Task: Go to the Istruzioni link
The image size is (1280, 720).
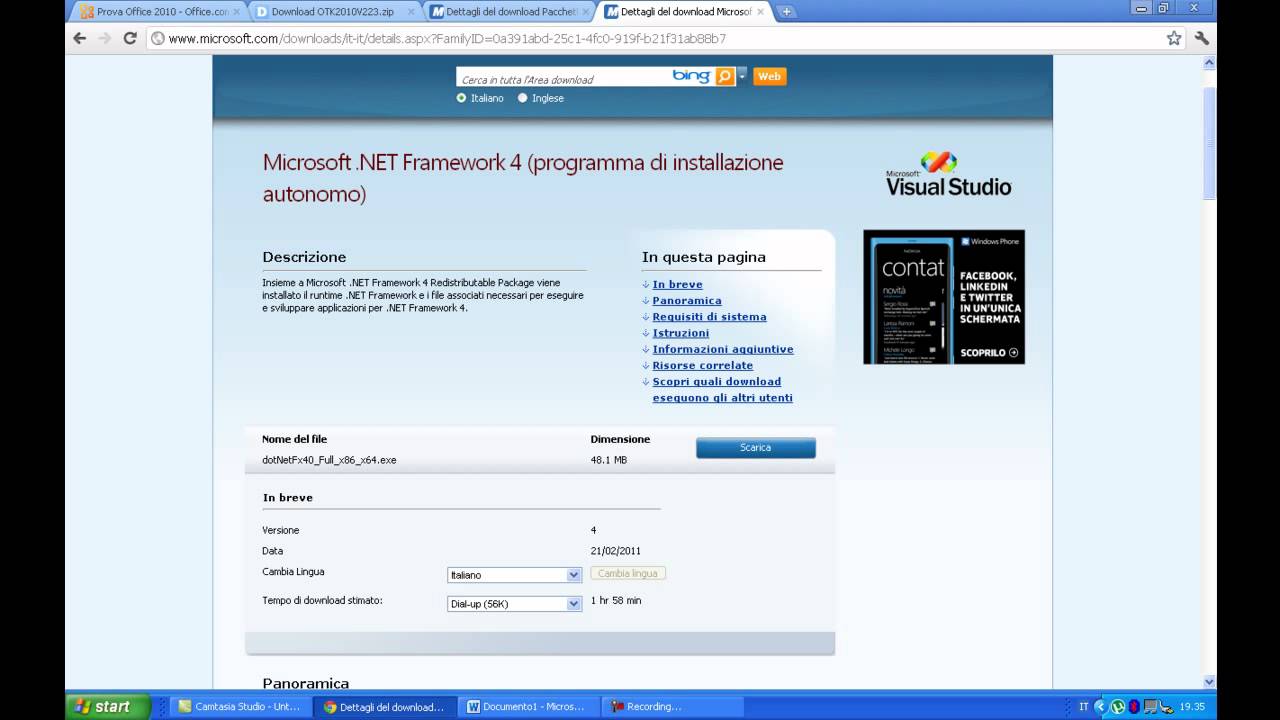Action: tap(681, 333)
